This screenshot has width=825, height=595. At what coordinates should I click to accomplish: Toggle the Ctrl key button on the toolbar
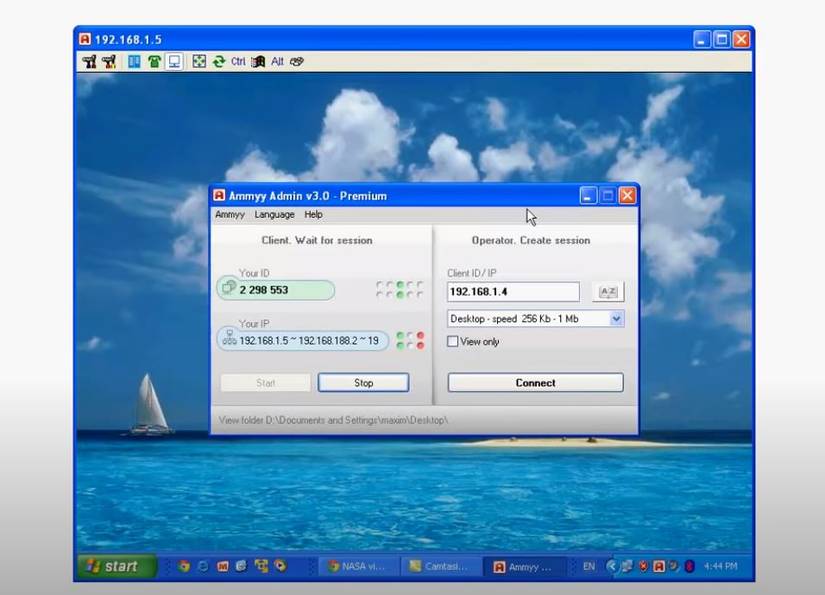click(x=237, y=61)
